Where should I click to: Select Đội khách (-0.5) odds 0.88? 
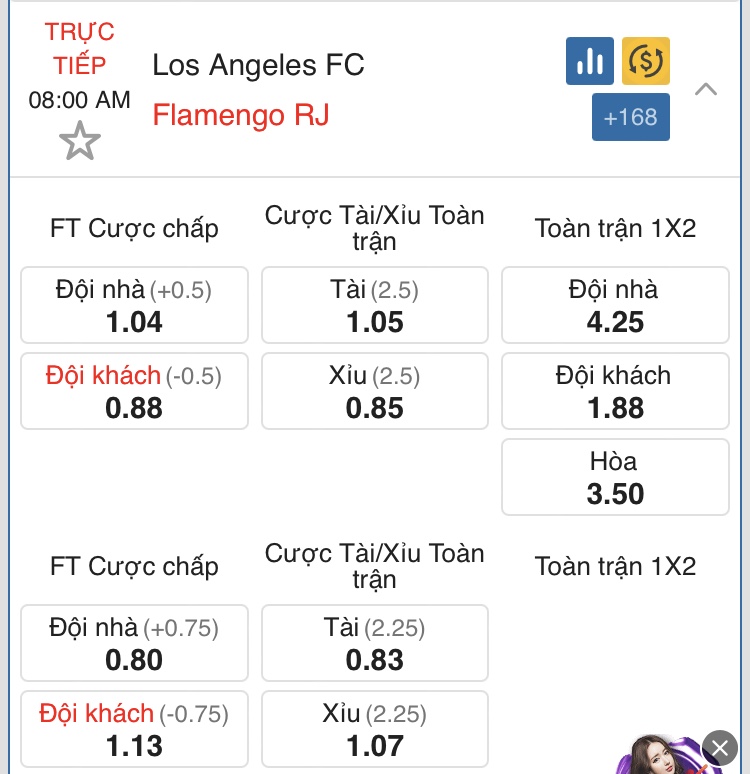click(x=134, y=391)
